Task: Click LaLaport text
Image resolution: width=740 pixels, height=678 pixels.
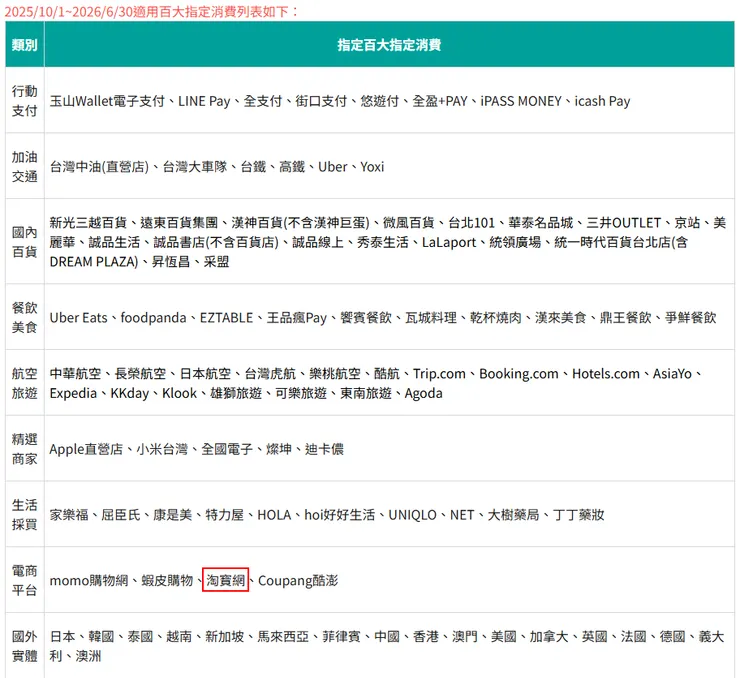Action: 449,242
